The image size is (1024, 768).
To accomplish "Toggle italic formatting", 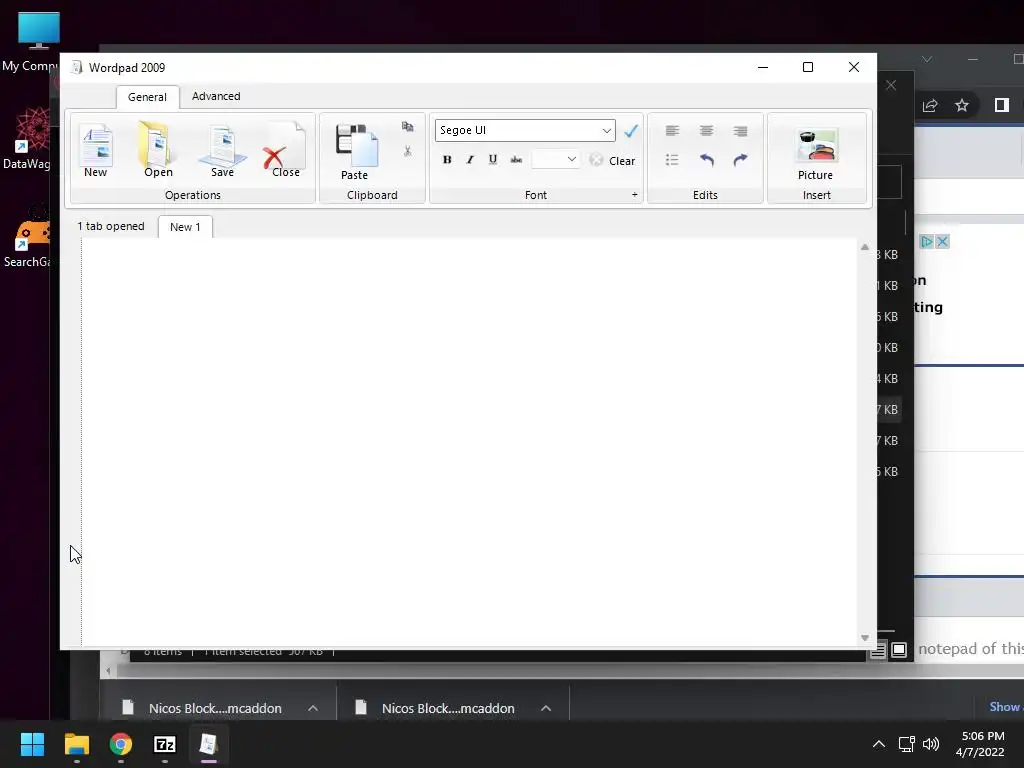I will tap(470, 160).
